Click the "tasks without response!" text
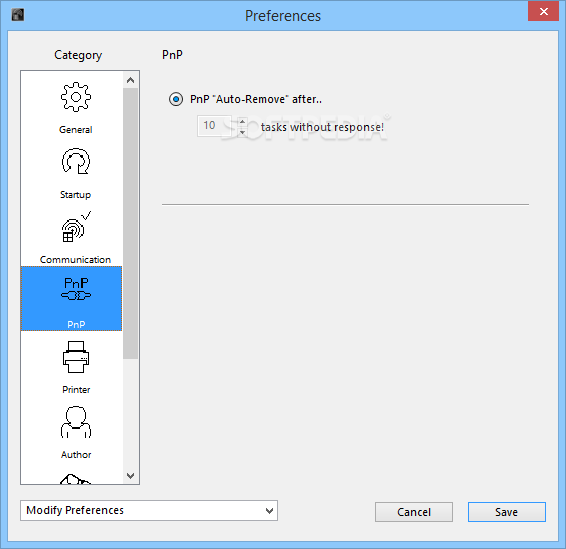This screenshot has width=566, height=549. (322, 127)
